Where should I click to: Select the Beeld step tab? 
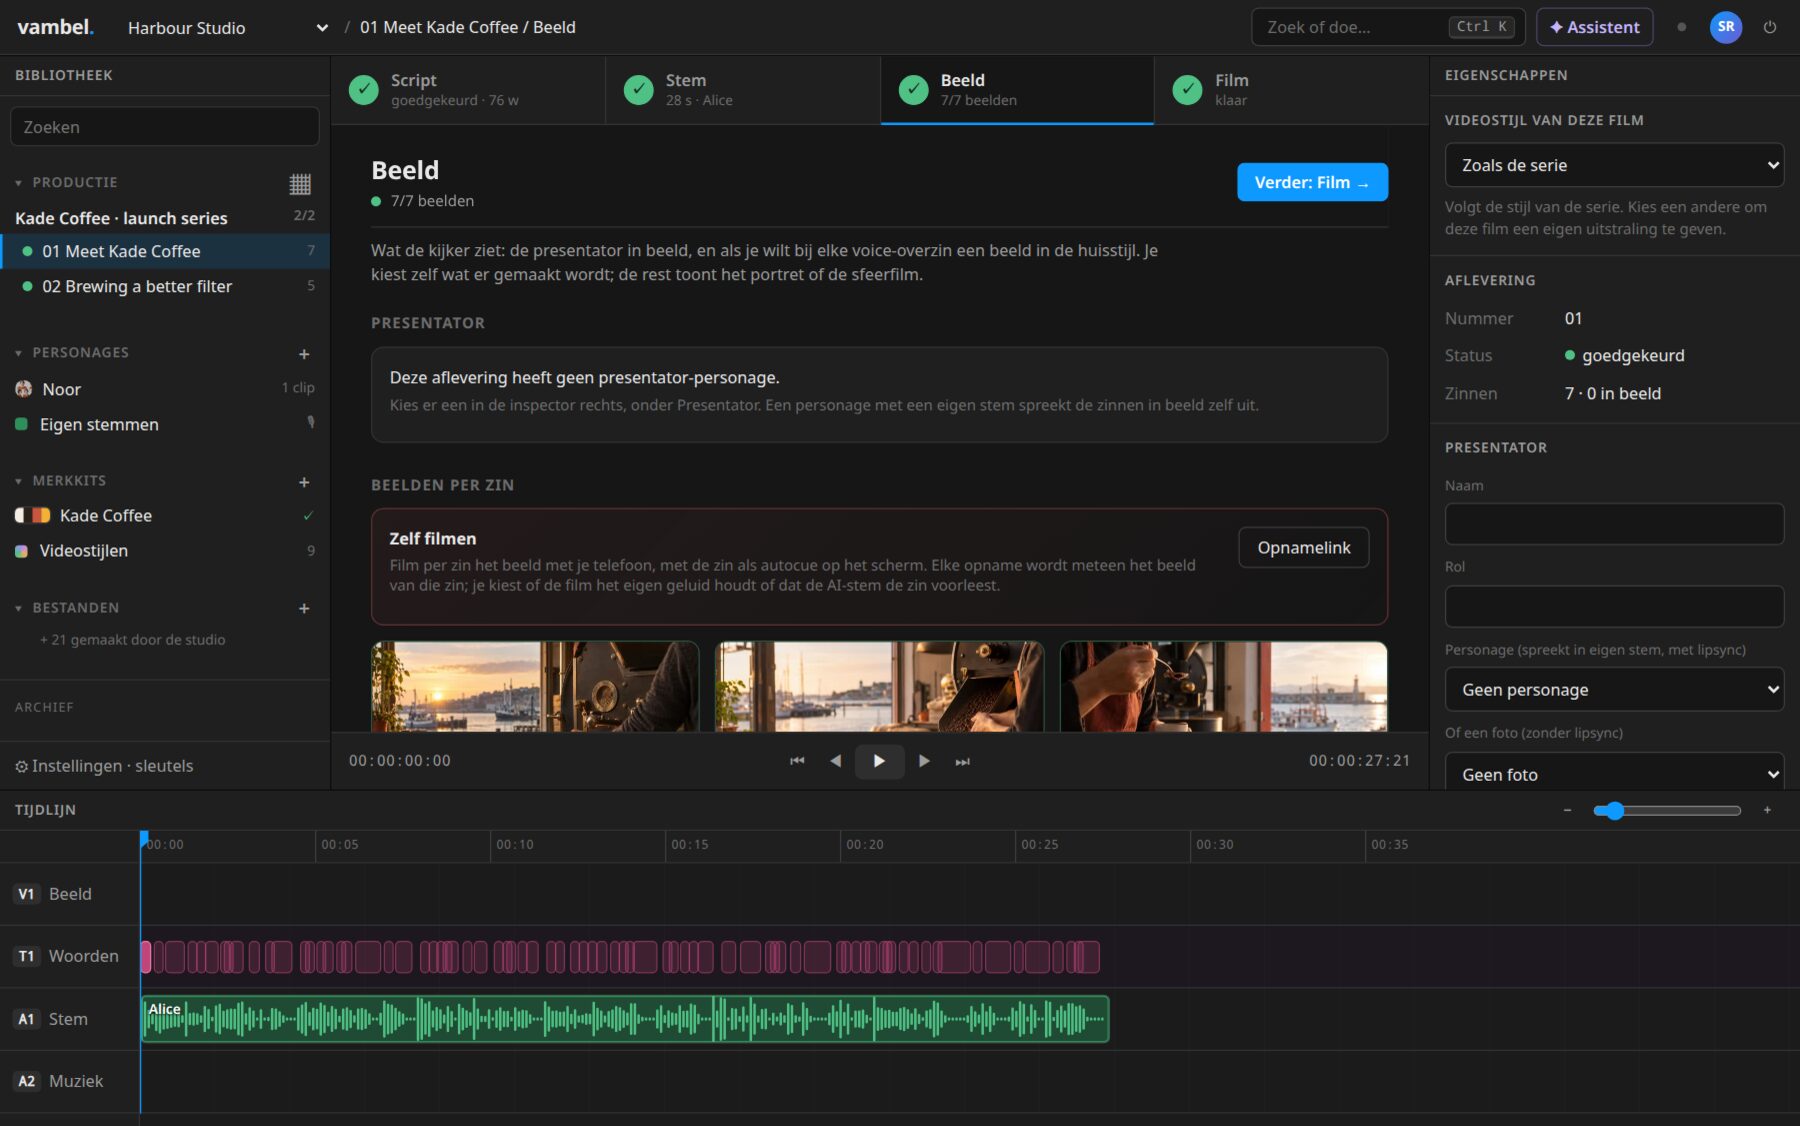pyautogui.click(x=1017, y=90)
